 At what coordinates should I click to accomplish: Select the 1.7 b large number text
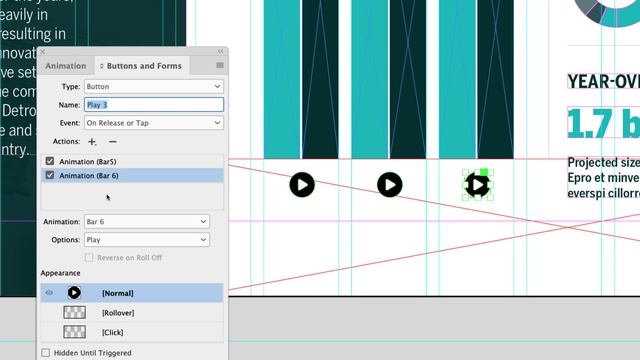pos(603,122)
